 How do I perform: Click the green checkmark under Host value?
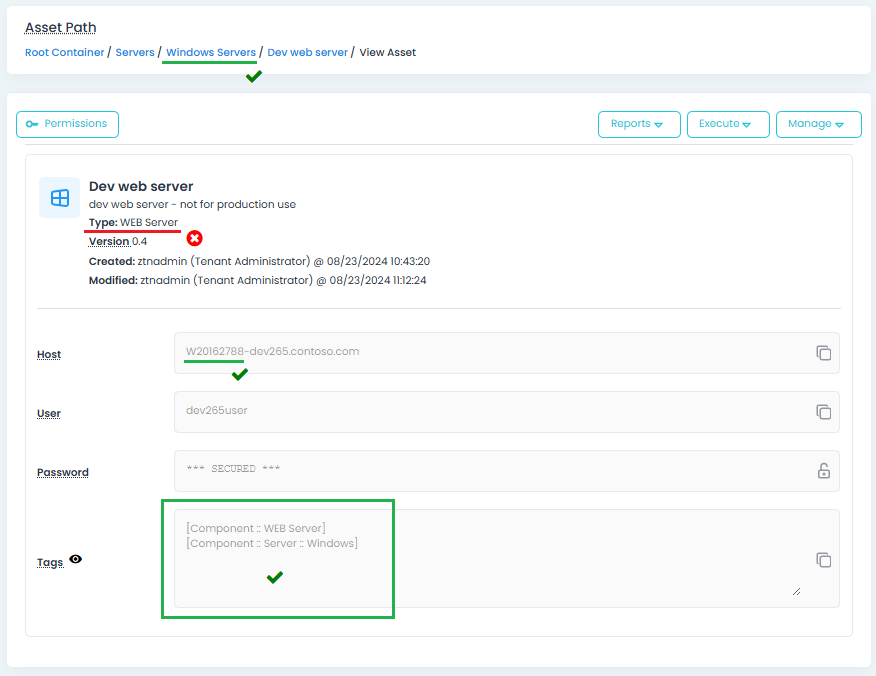click(x=239, y=374)
